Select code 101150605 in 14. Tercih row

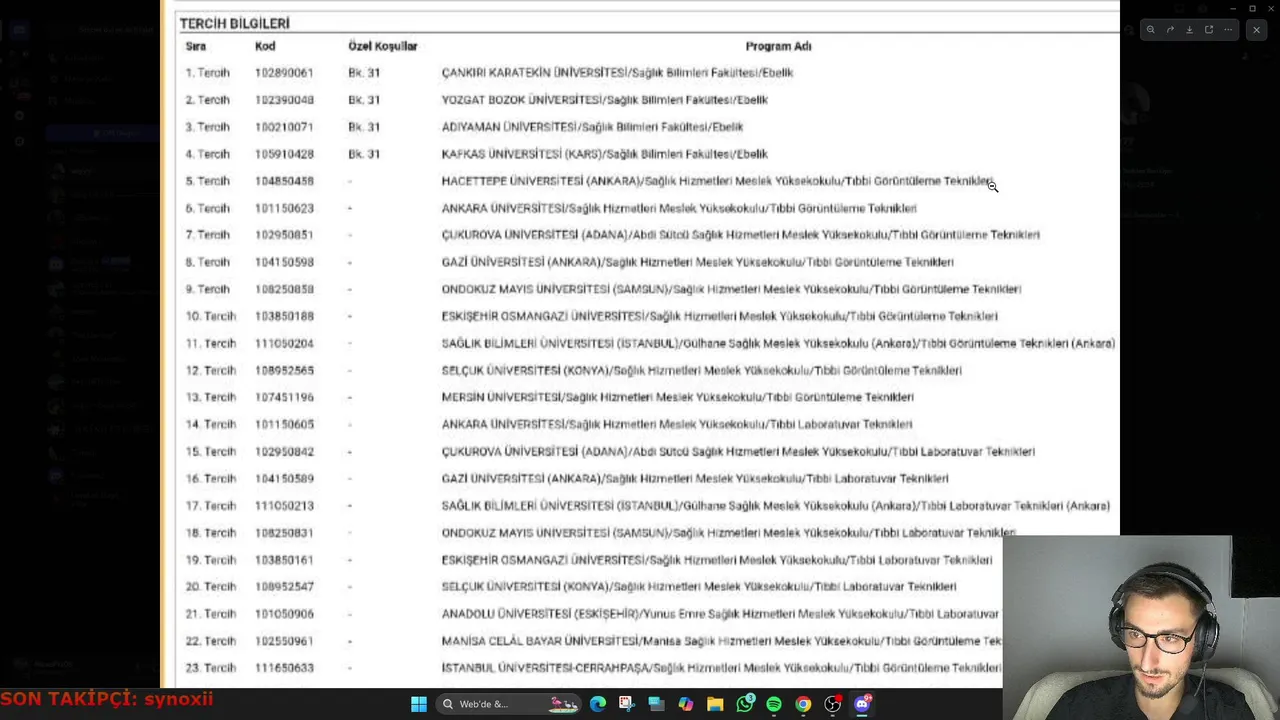(284, 424)
